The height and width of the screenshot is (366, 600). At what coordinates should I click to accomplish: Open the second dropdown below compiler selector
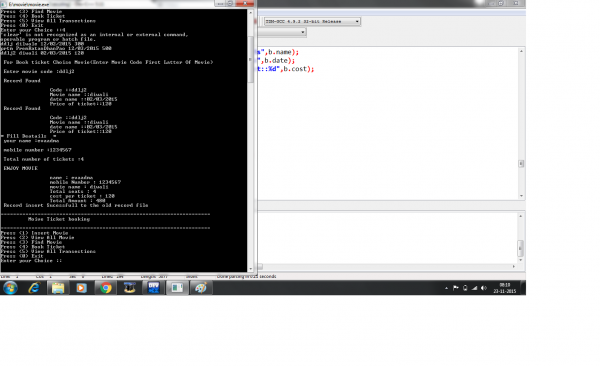click(282, 32)
